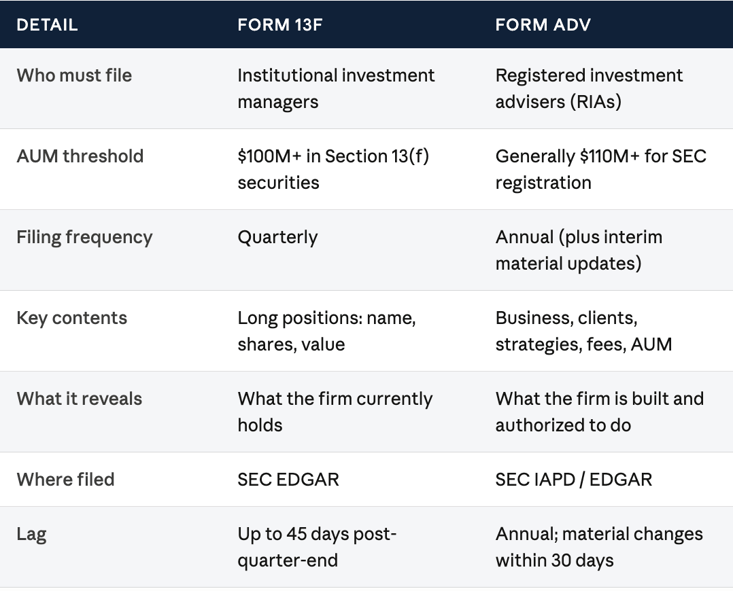
Task: Click 'Business, clients, strategies, fees, AUM' cell
Action: click(584, 331)
